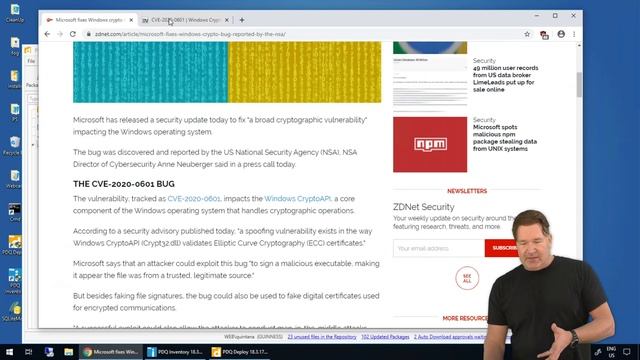Open the npm logo thumbnail
Image resolution: width=640 pixels, height=360 pixels.
(x=430, y=144)
